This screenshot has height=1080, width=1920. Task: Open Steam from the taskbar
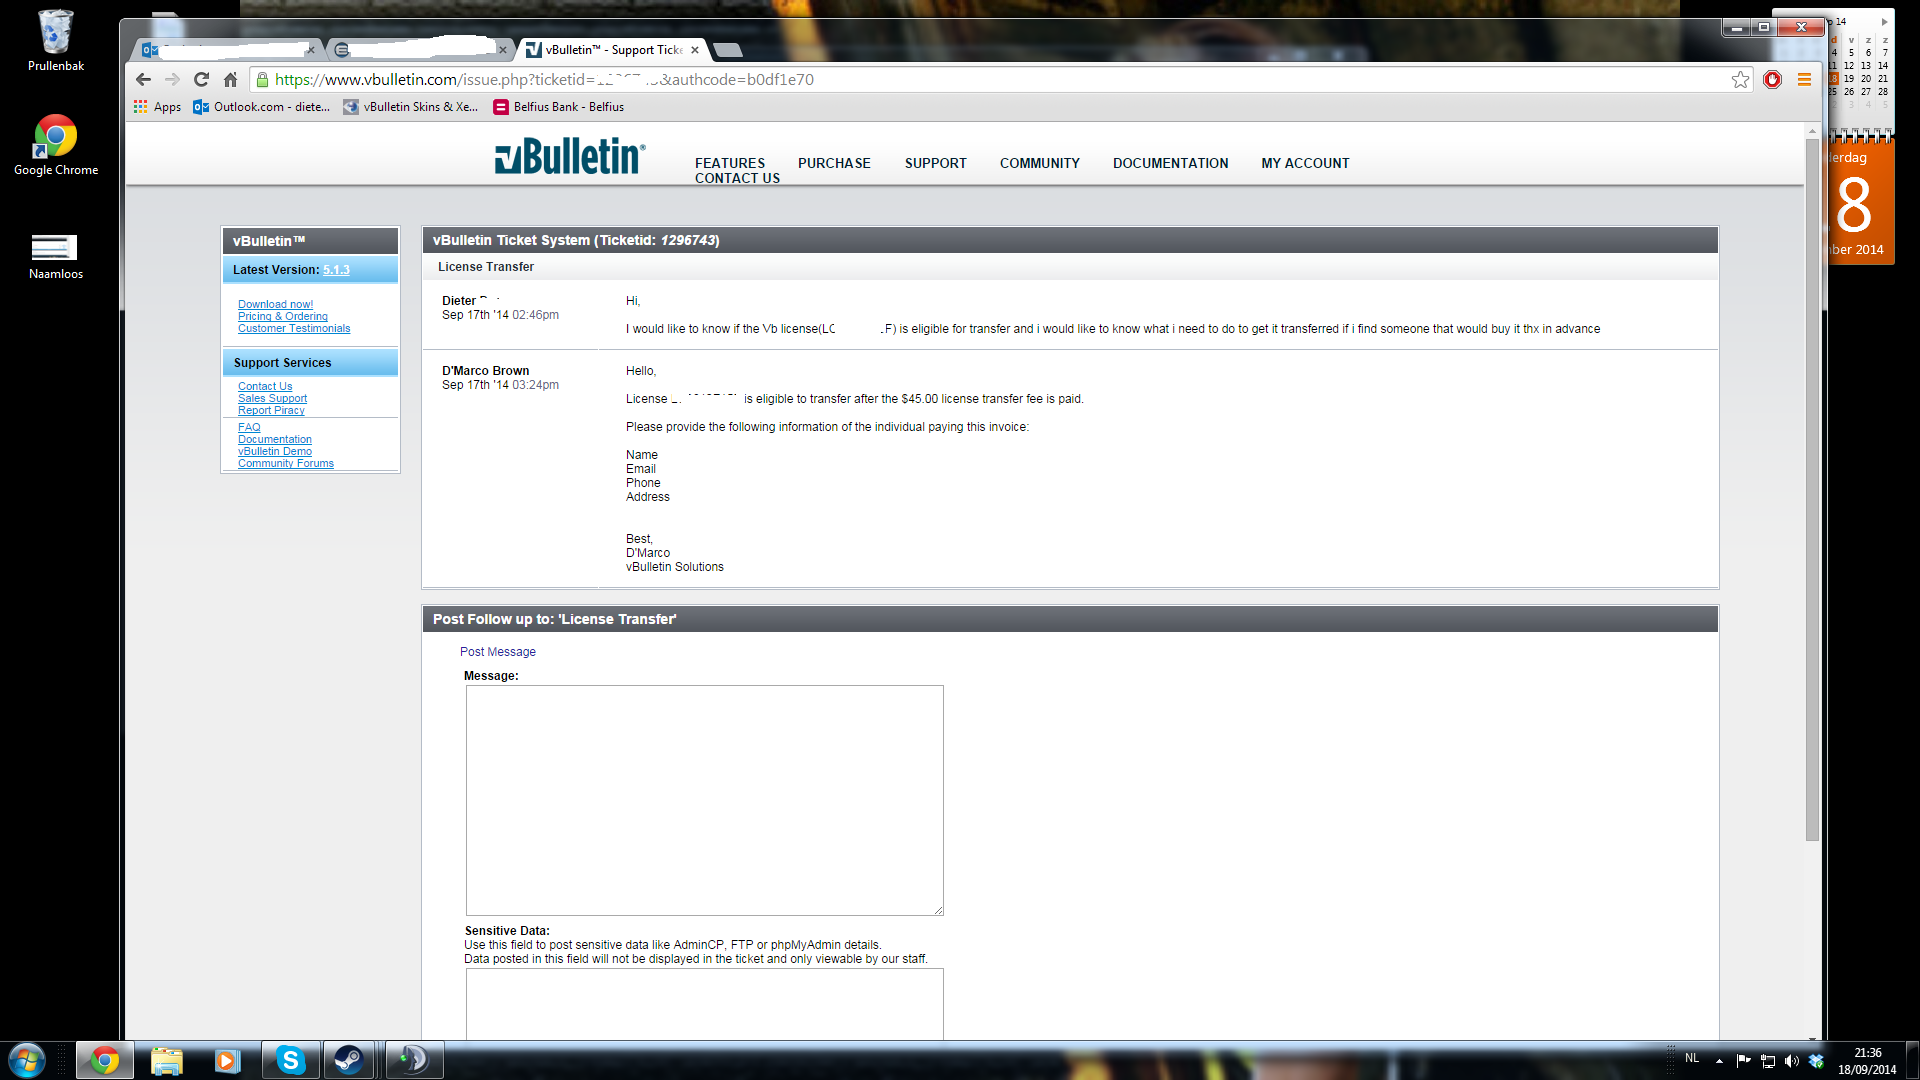tap(349, 1060)
